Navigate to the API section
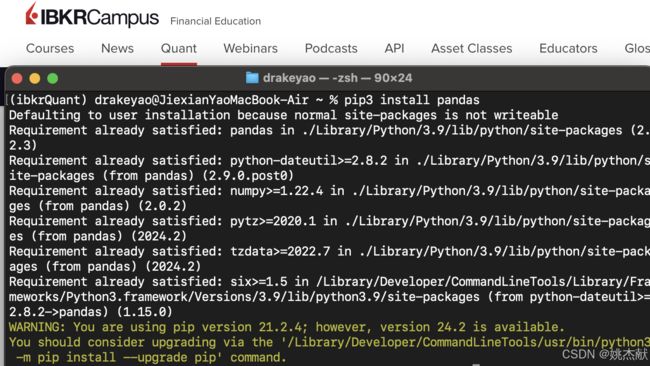The image size is (650, 366). coord(394,48)
